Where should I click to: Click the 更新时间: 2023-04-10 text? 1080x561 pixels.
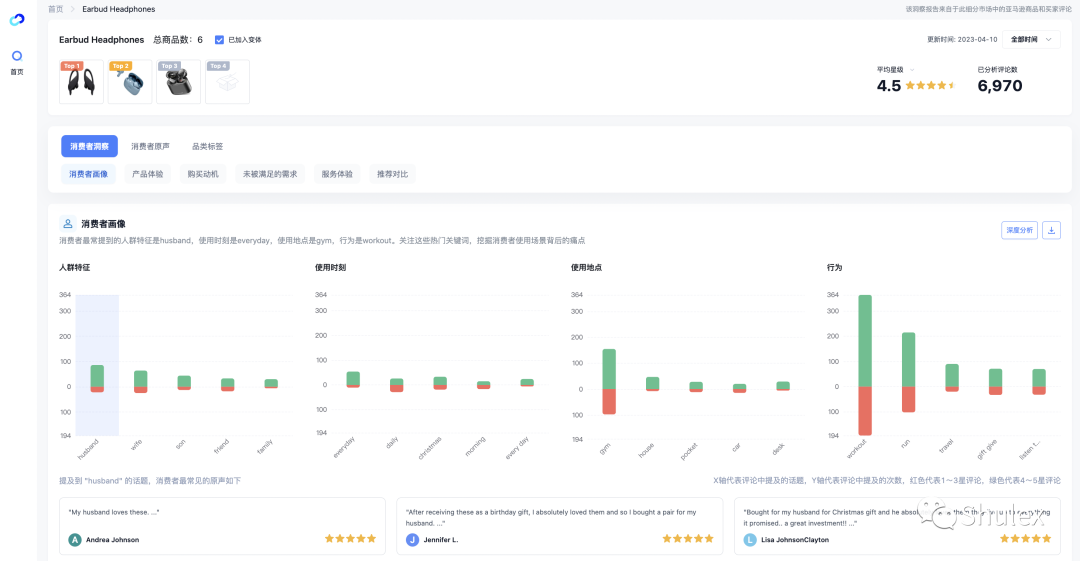click(x=962, y=39)
